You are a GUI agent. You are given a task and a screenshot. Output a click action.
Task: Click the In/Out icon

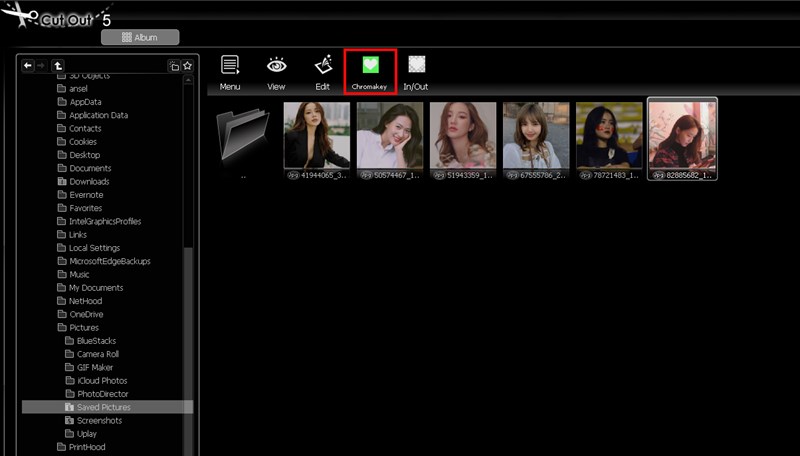[x=416, y=71]
